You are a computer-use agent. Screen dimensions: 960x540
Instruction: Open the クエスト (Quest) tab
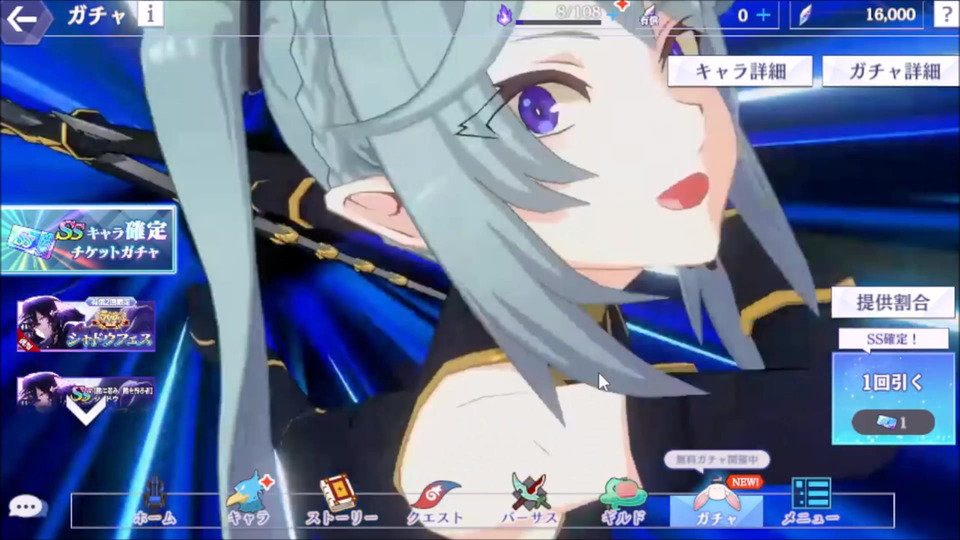click(435, 503)
